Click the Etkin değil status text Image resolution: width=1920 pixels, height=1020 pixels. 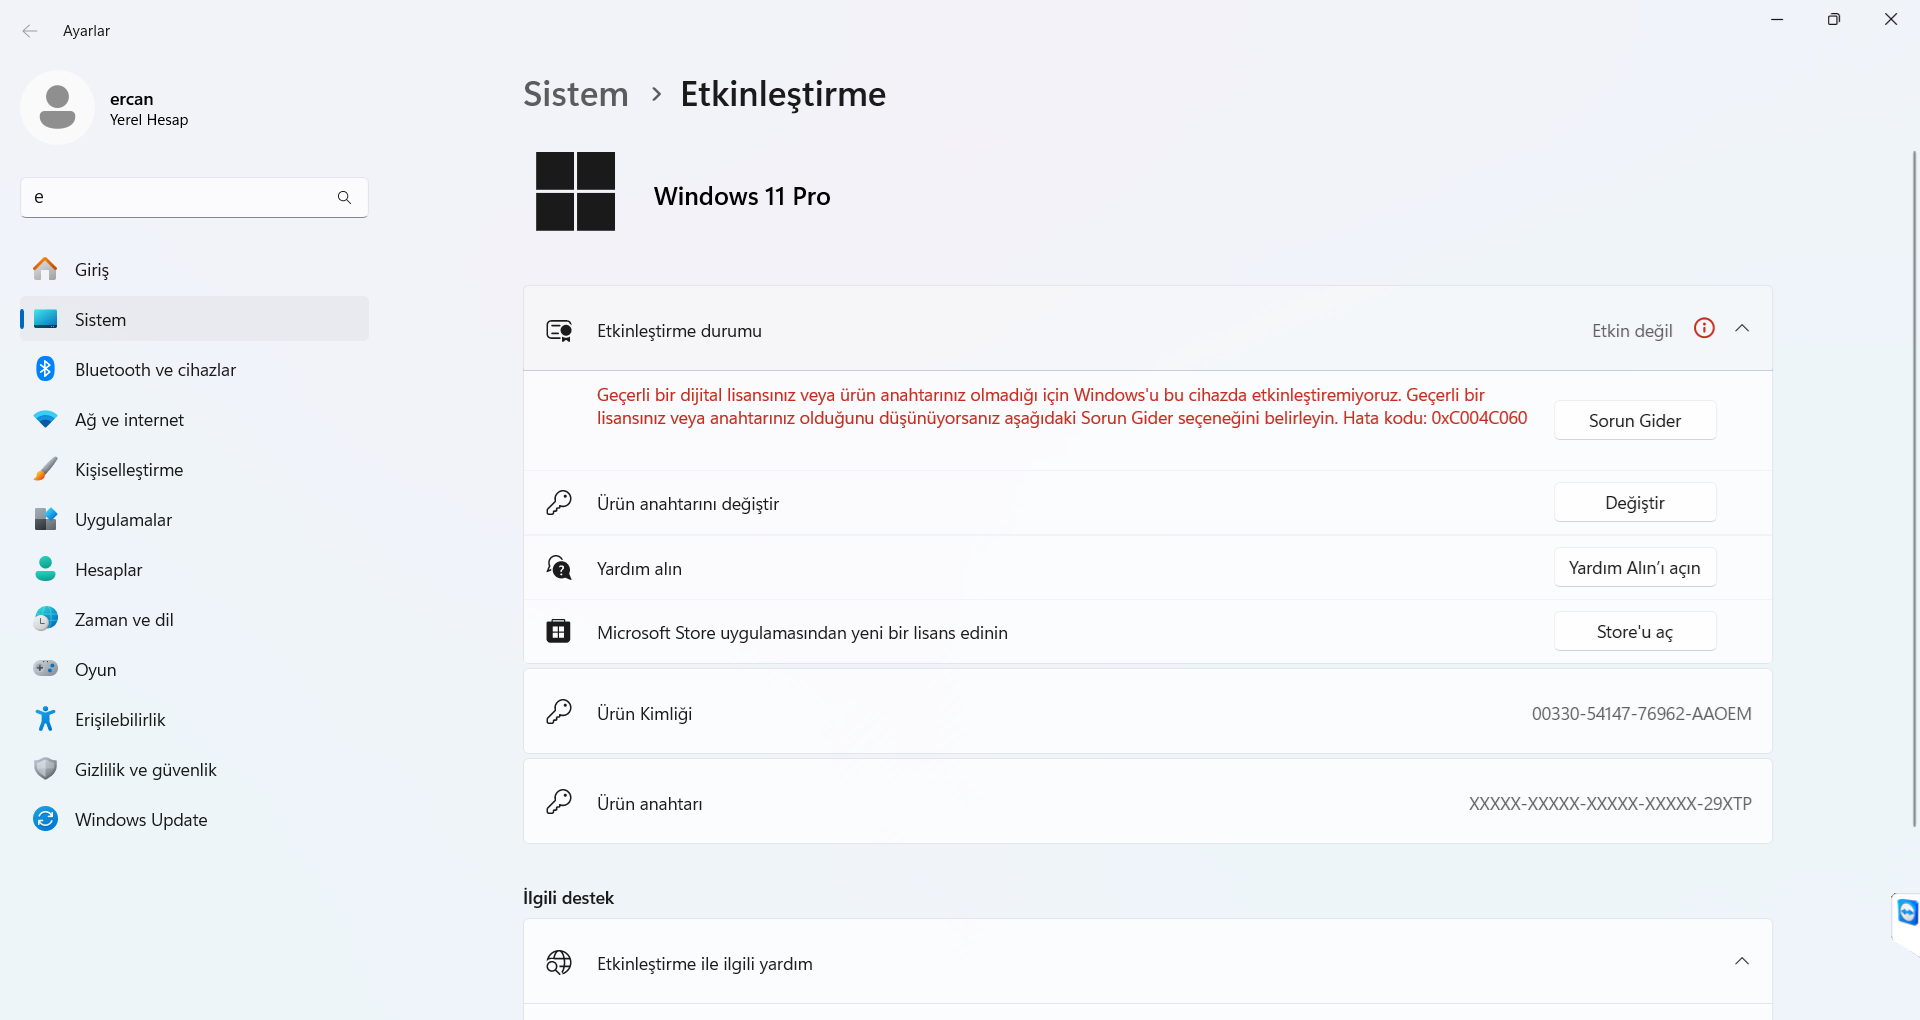(x=1632, y=330)
